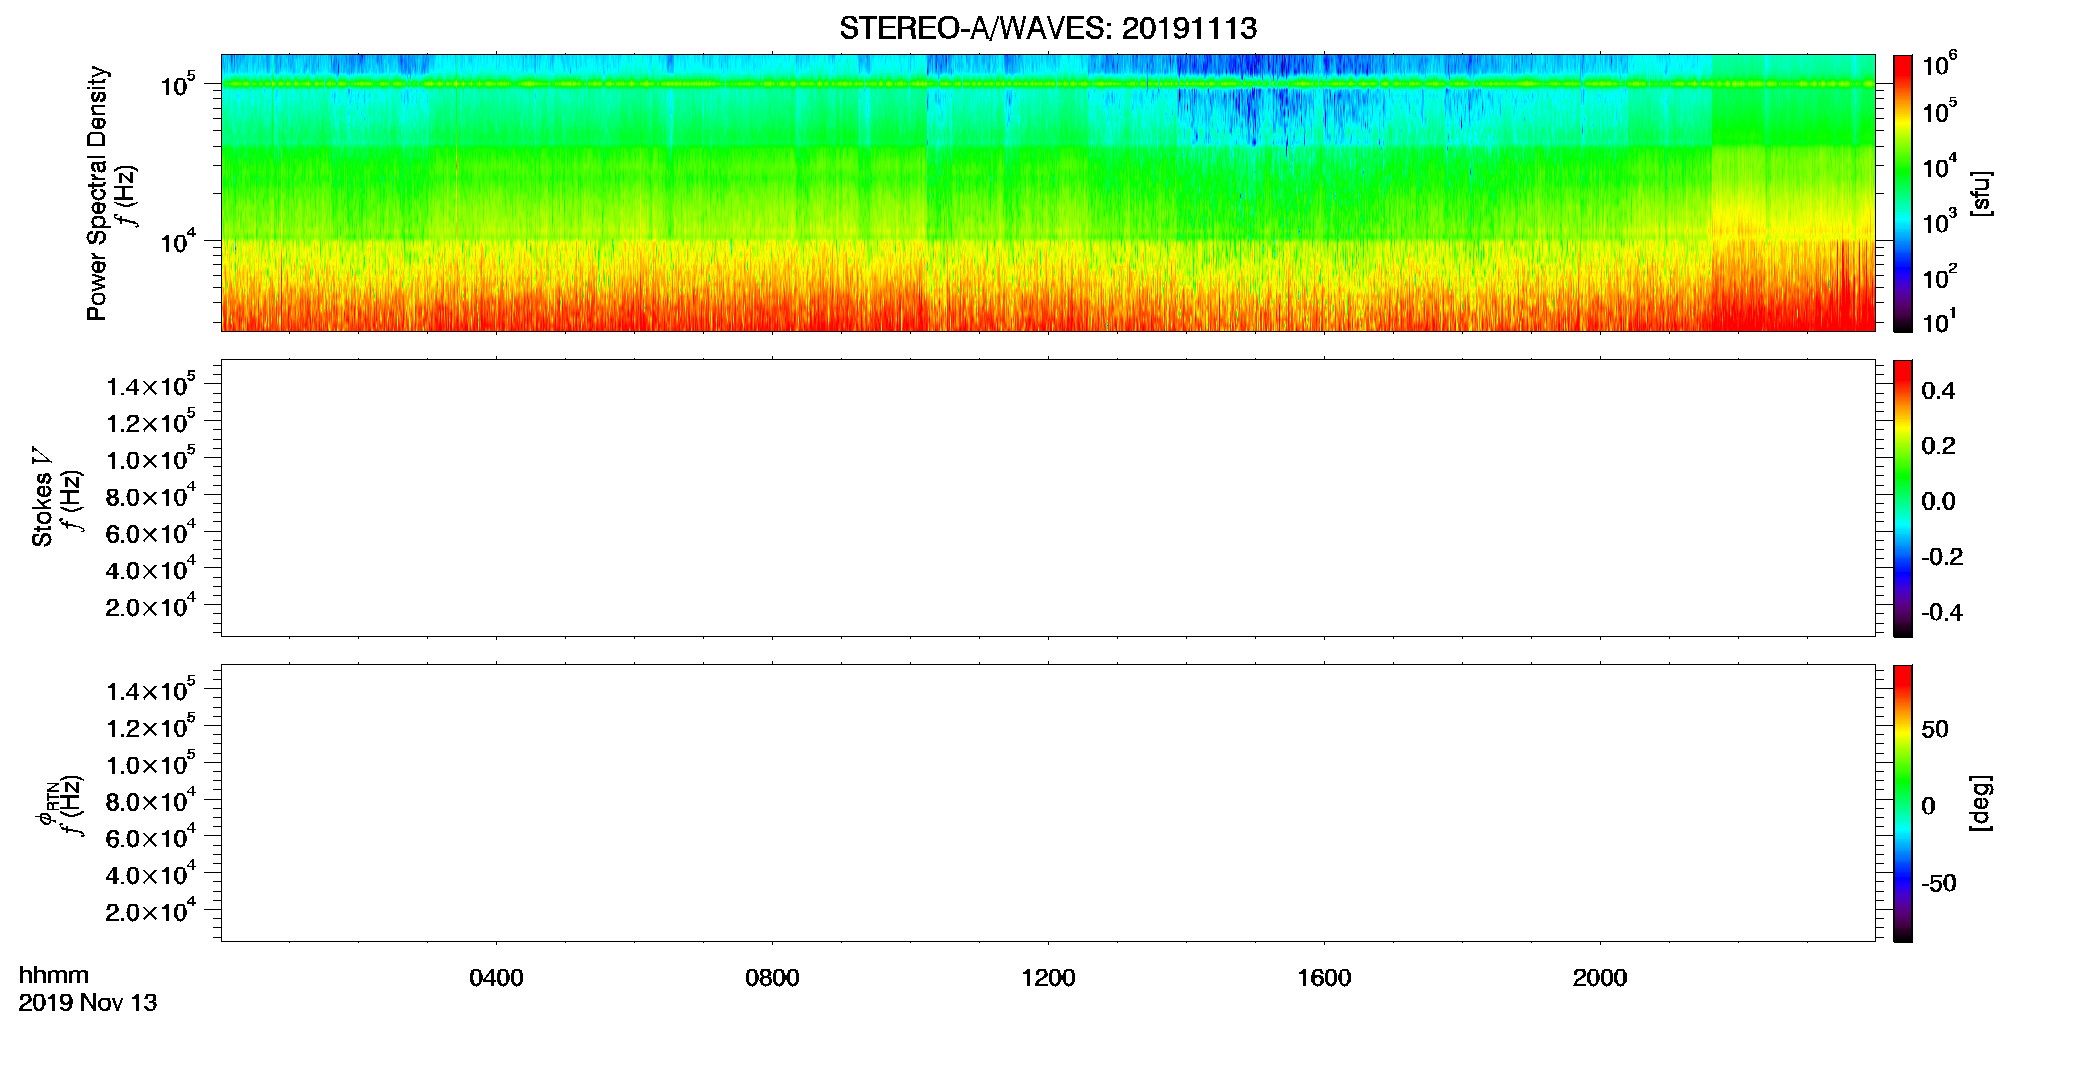Screen dimensions: 2096x1080
Task: Click the STEREO-A/WAVES: 20191113 plot title
Action: click(x=1047, y=28)
